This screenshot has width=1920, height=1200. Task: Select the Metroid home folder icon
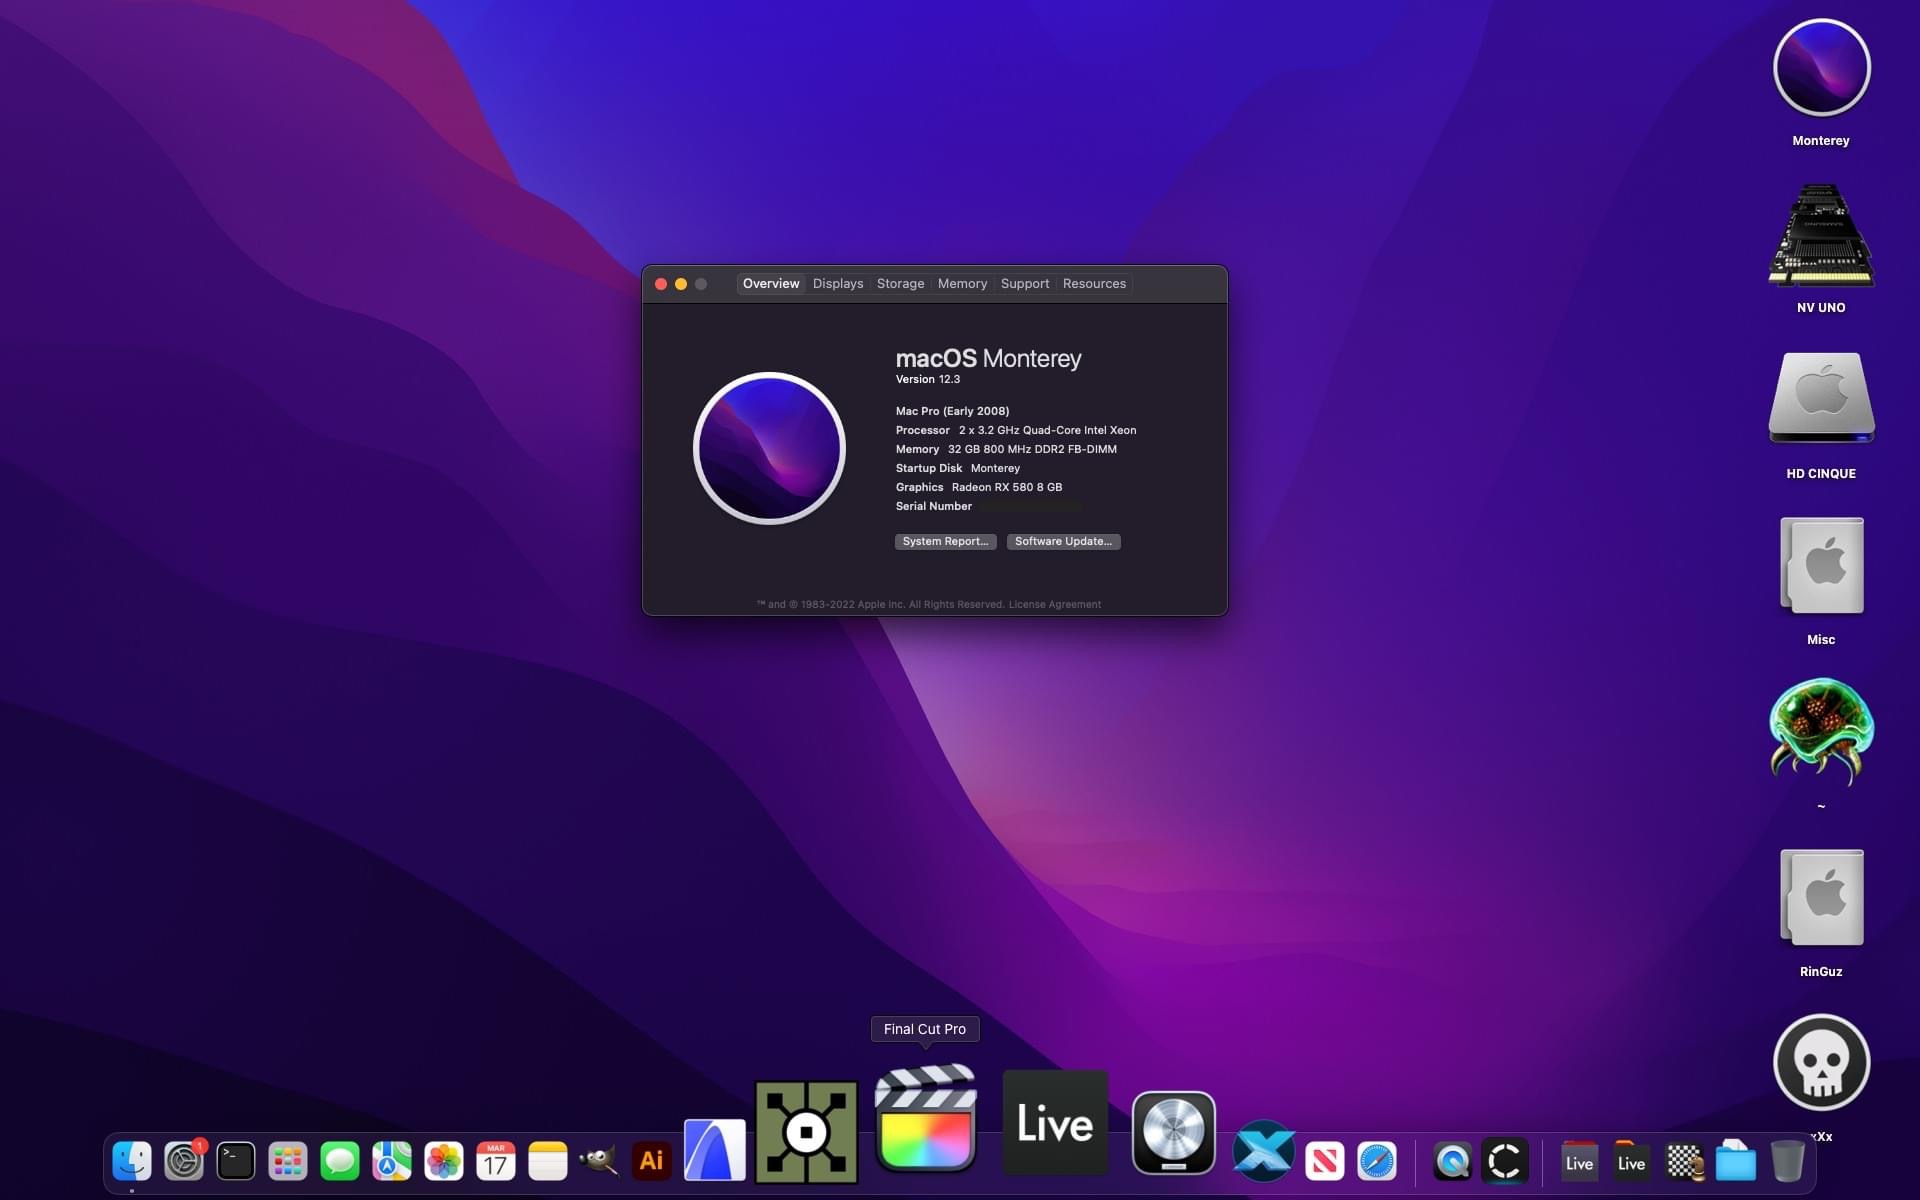[x=1821, y=731]
